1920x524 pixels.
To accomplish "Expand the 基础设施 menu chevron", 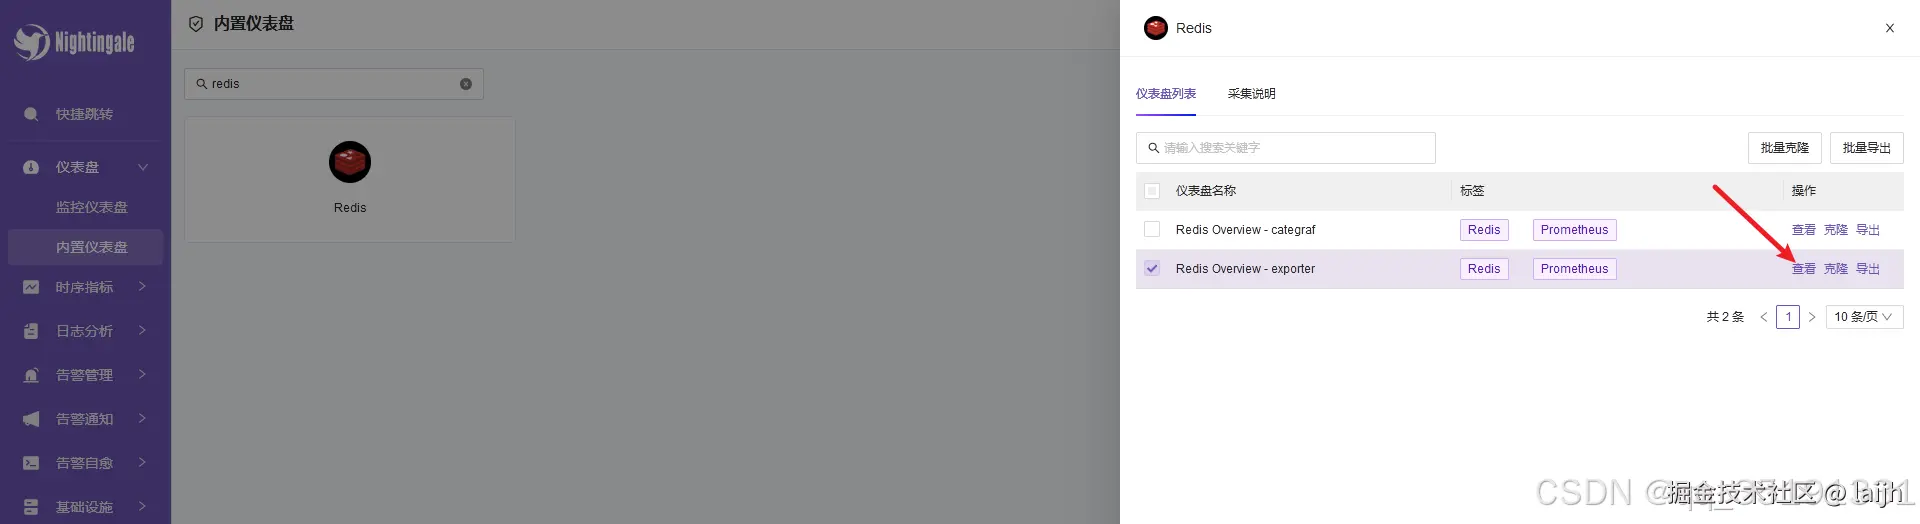I will [x=143, y=507].
